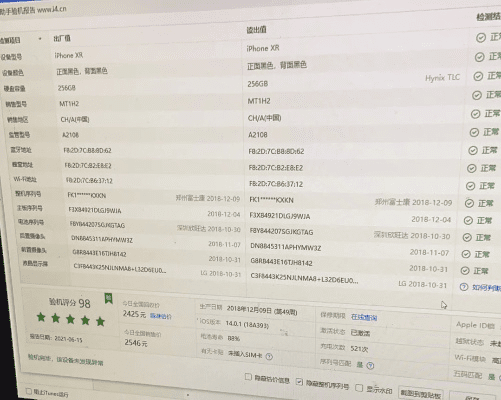Click the Hynix TLC text
The image size is (501, 400).
coord(442,78)
